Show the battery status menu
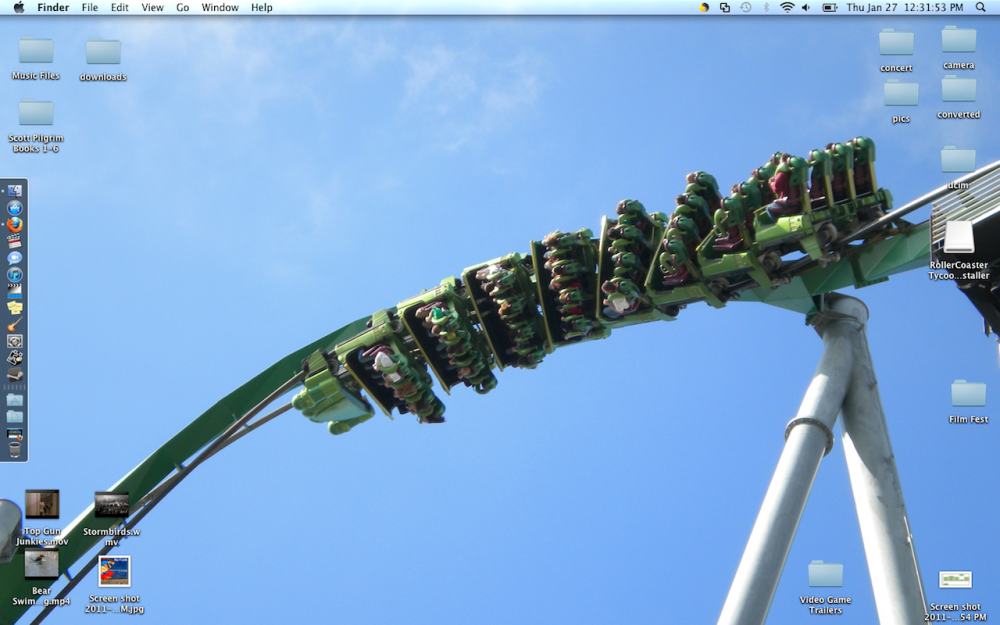 tap(829, 7)
